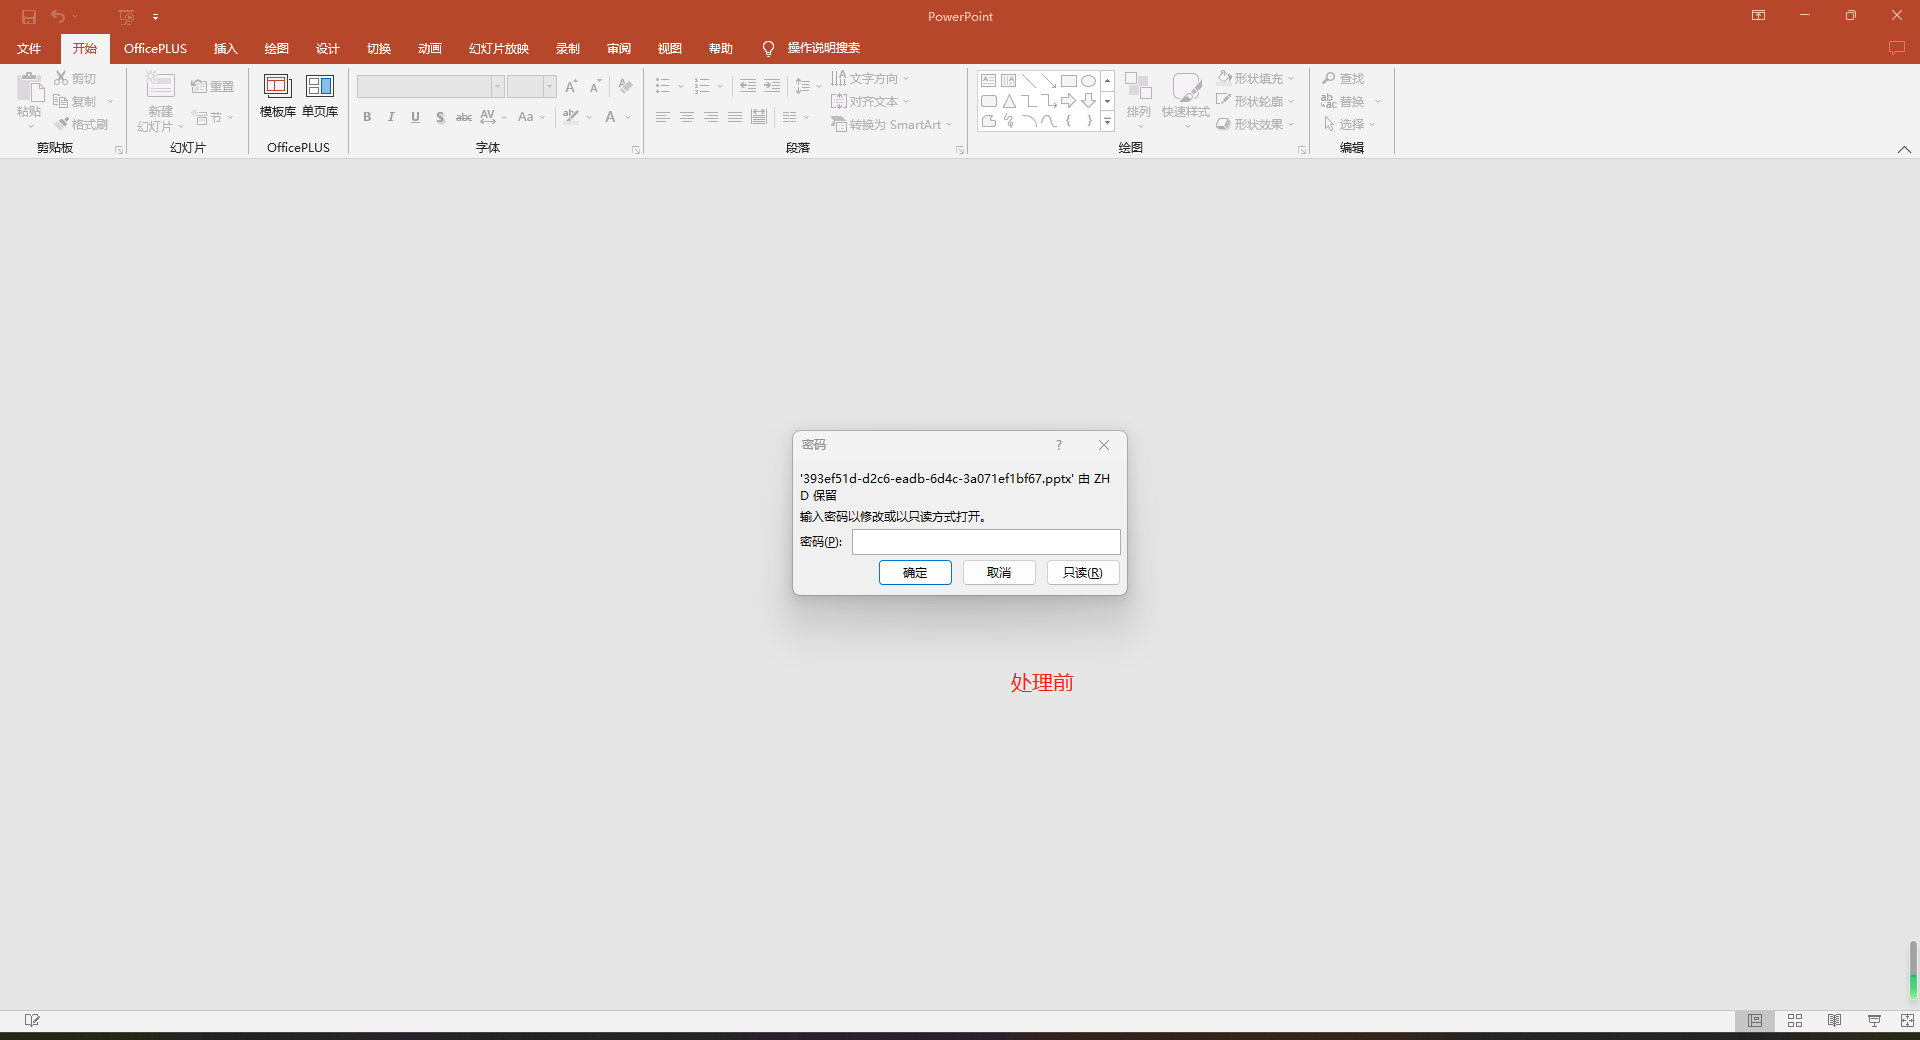Click the 单页库 single page library icon
1920x1040 pixels.
(320, 87)
